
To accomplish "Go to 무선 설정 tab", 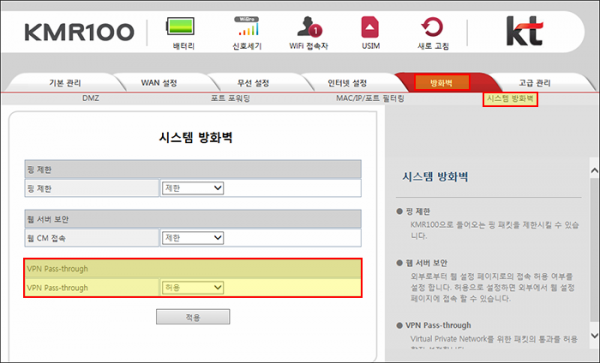I will [x=253, y=83].
